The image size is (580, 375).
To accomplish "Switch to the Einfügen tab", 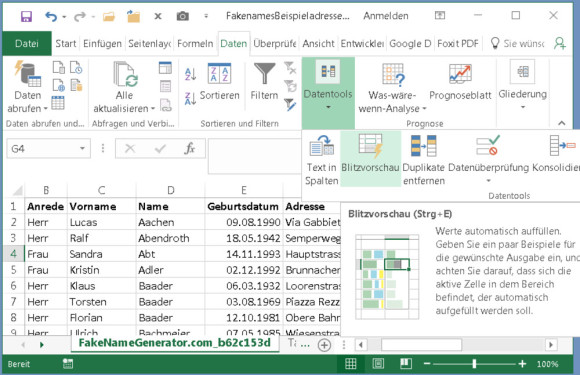I will coord(102,44).
